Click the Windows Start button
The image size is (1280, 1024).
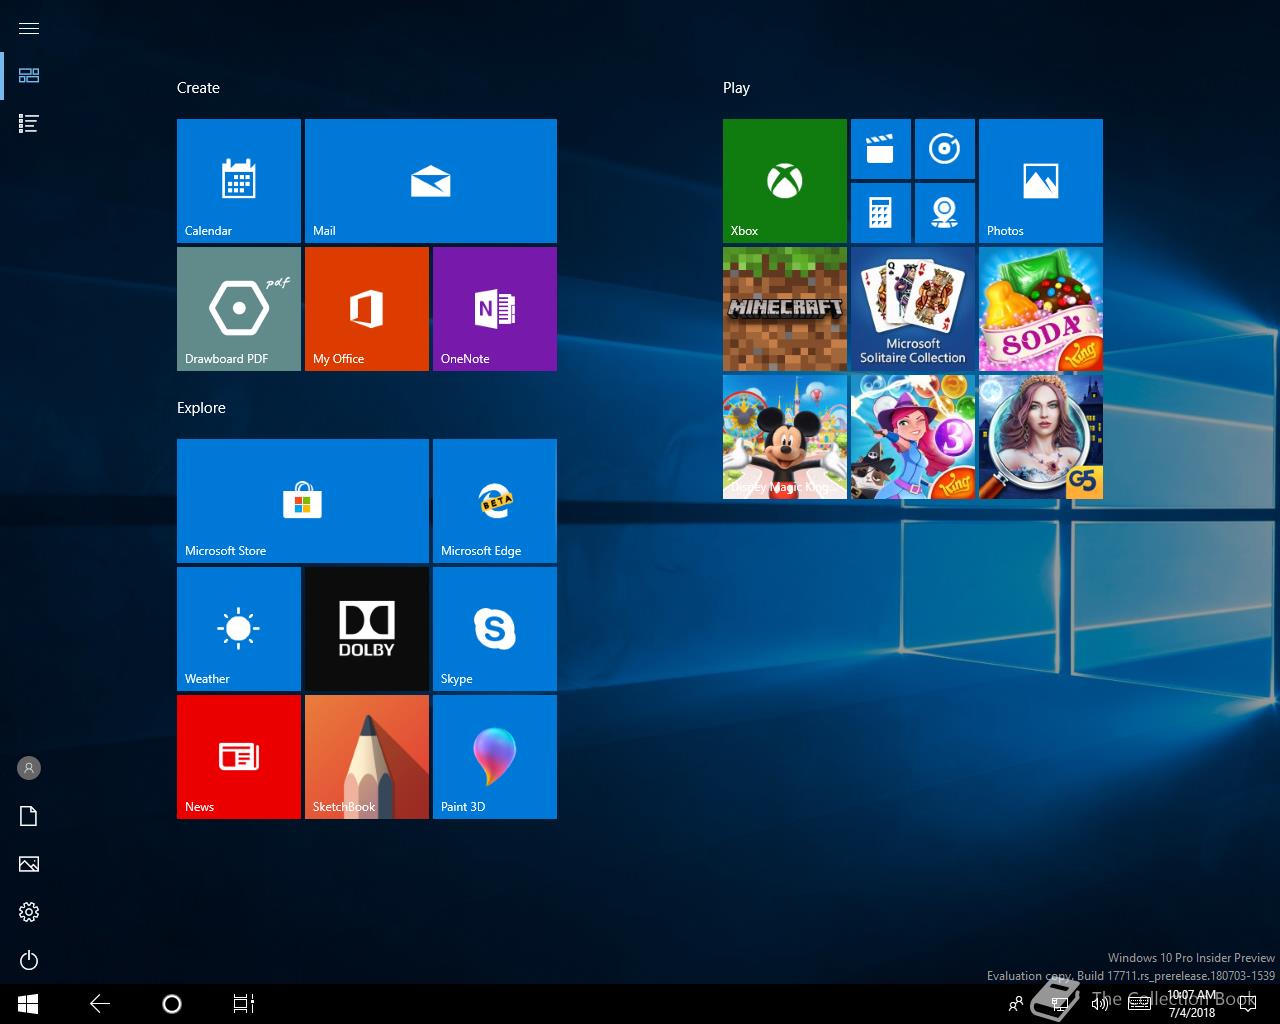click(28, 1004)
